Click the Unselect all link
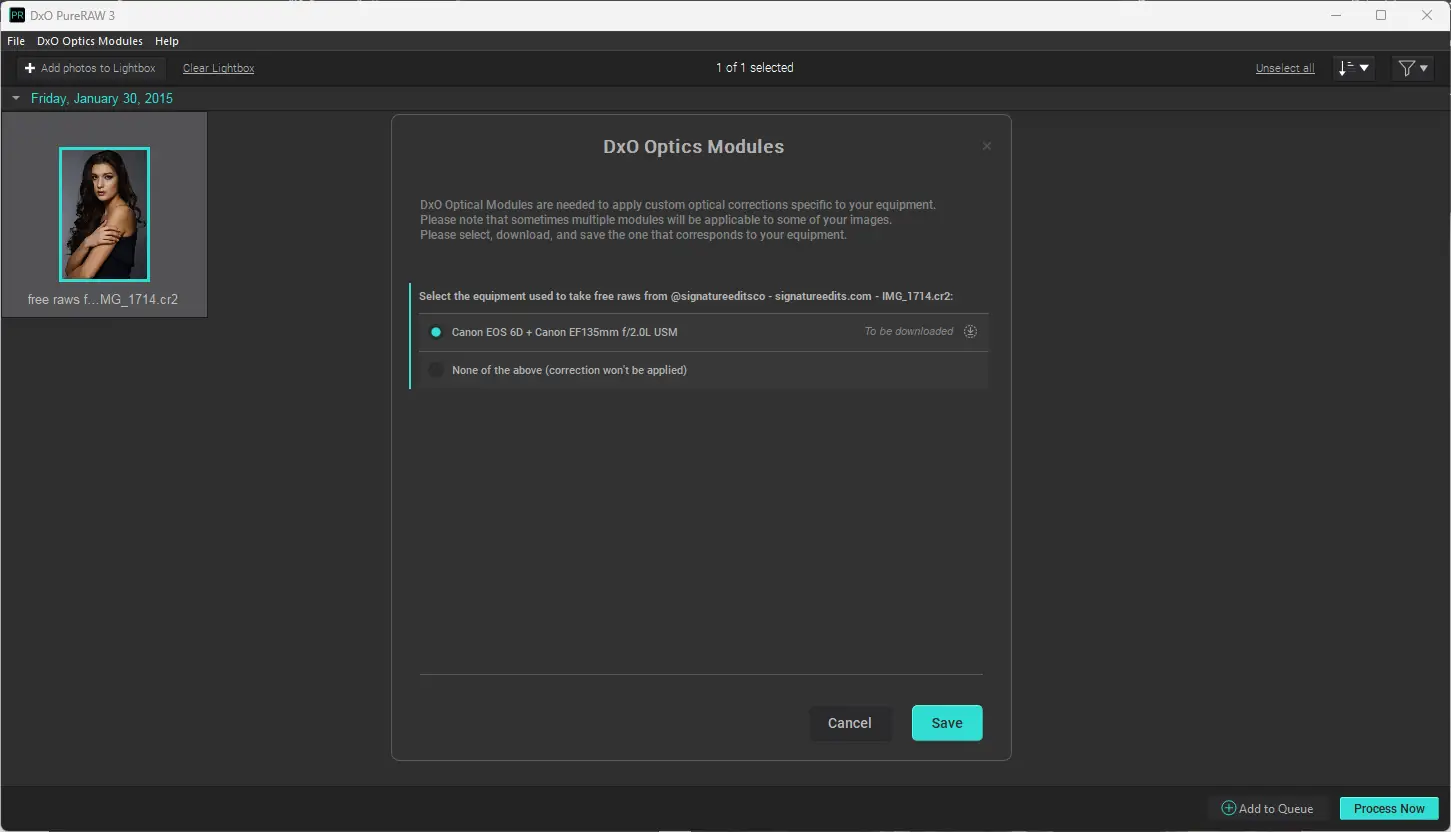Screen dimensions: 1451x832 point(1285,68)
